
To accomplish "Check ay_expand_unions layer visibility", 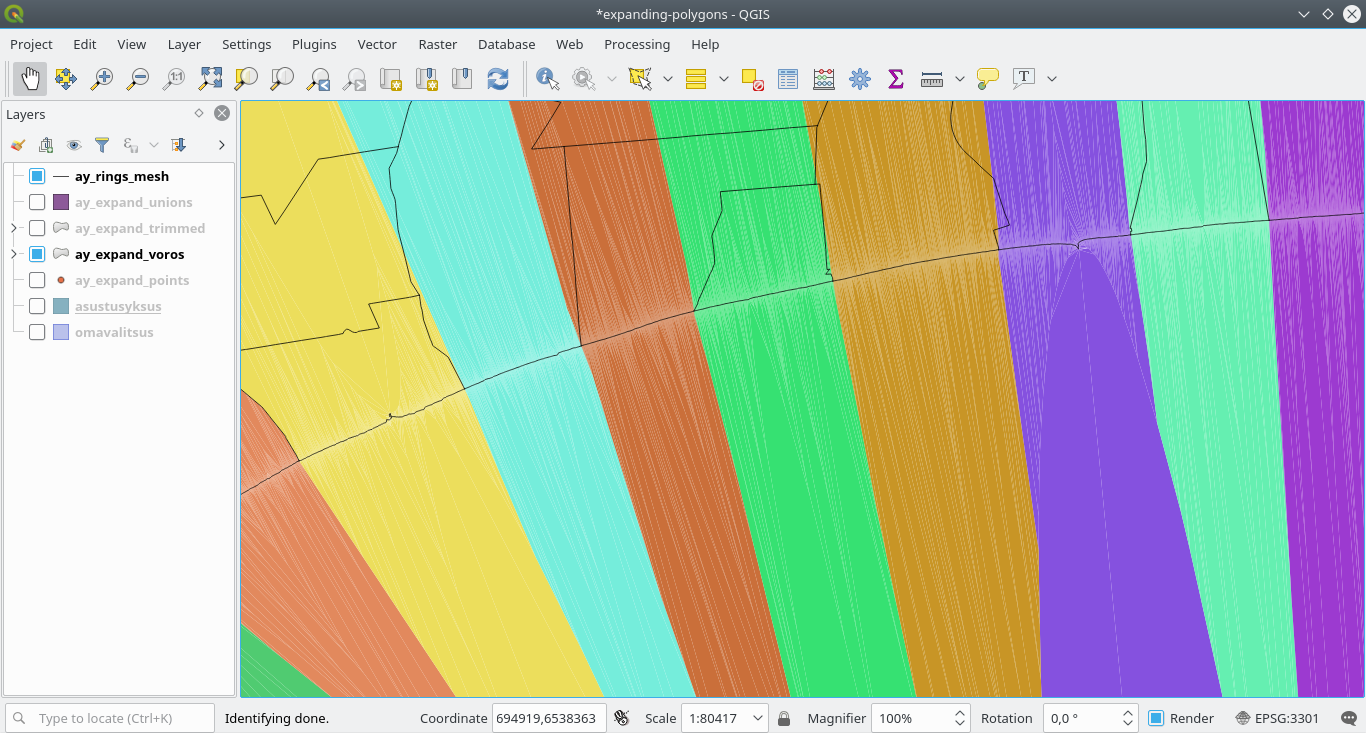I will [37, 202].
